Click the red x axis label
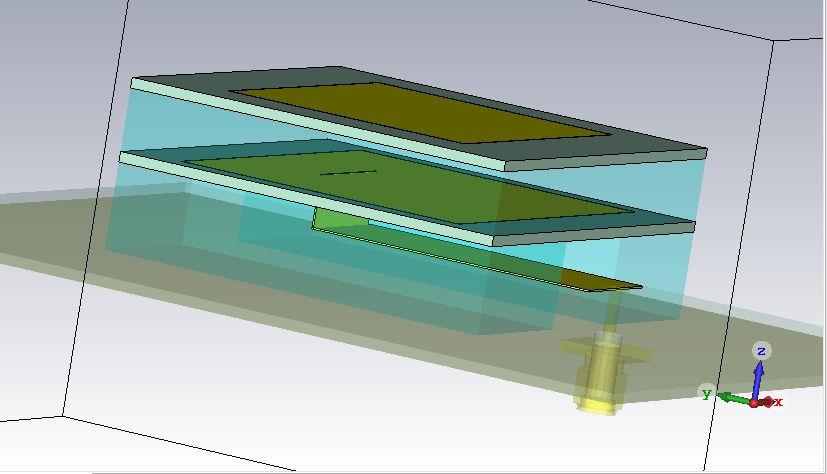This screenshot has height=474, width=827. click(778, 402)
